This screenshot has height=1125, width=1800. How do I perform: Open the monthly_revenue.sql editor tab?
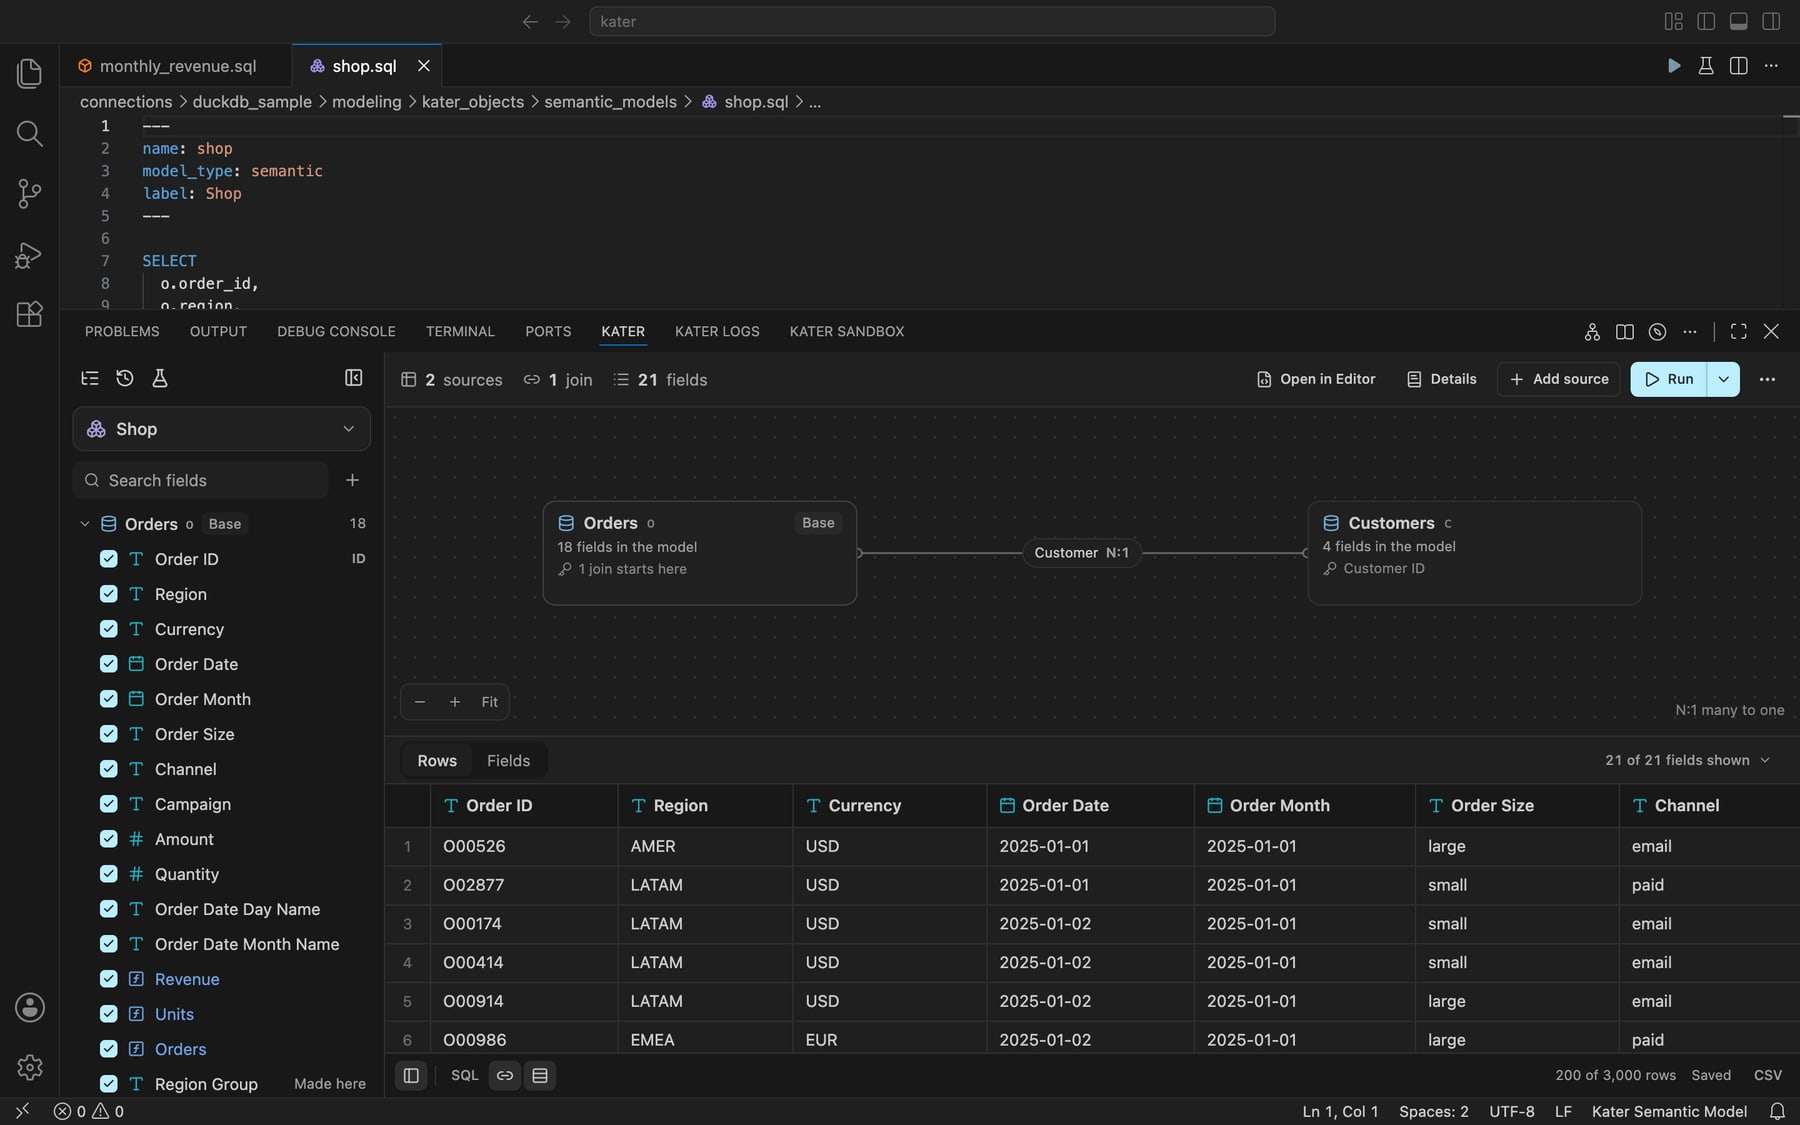point(176,66)
